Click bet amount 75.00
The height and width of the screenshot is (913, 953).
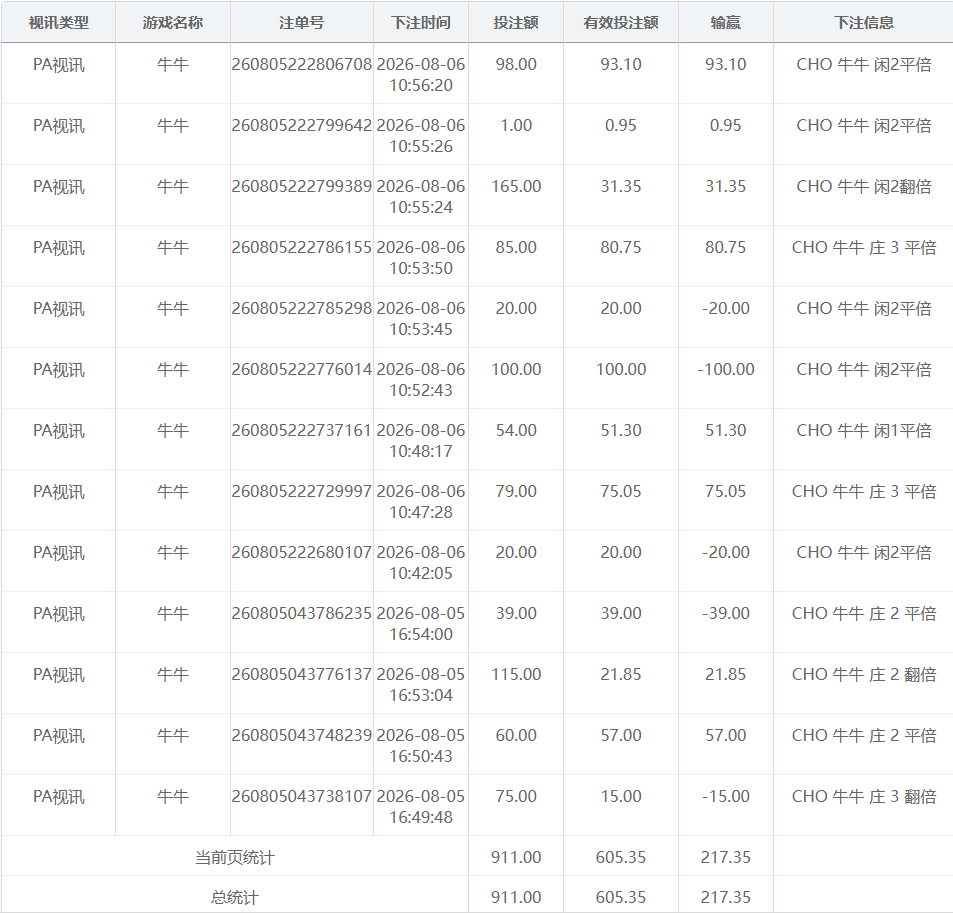click(x=516, y=796)
